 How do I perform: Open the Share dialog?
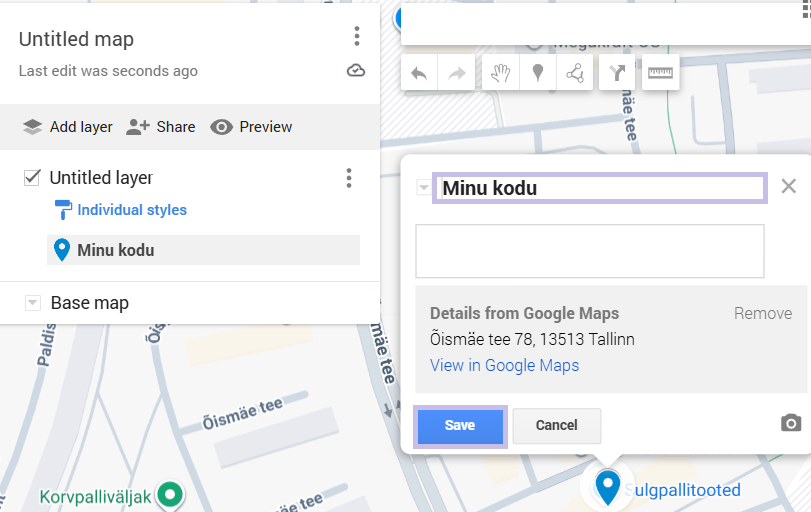tap(161, 127)
